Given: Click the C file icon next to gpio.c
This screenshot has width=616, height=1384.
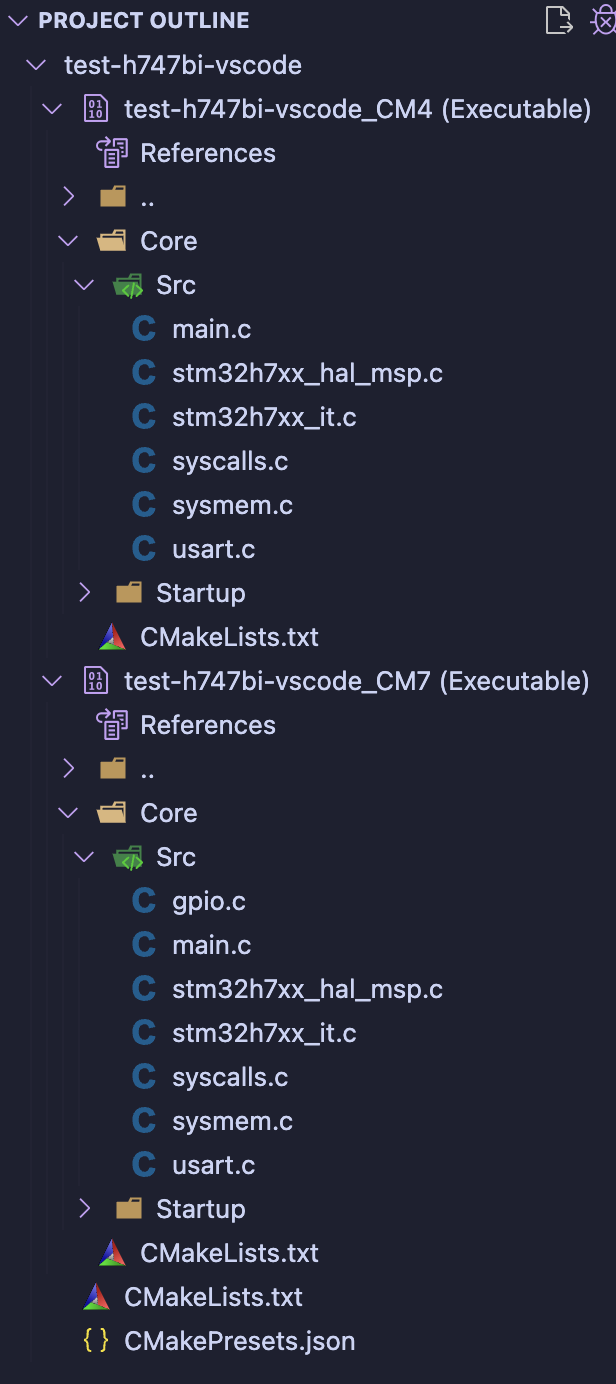Looking at the screenshot, I should [x=143, y=900].
